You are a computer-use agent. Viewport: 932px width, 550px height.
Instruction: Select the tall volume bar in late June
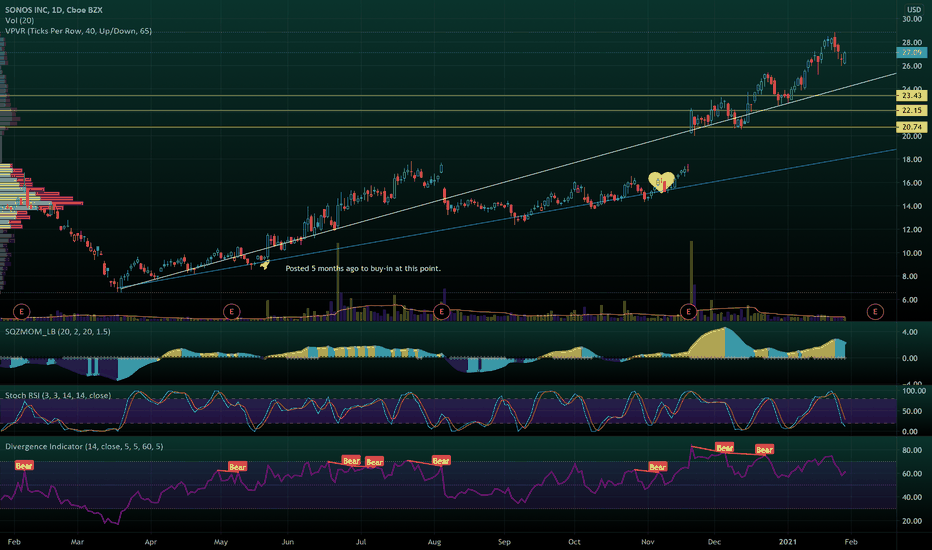pos(338,282)
